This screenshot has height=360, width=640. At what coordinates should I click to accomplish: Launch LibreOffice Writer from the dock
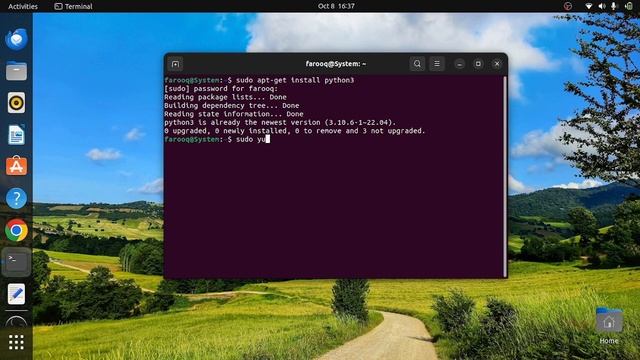pos(16,134)
